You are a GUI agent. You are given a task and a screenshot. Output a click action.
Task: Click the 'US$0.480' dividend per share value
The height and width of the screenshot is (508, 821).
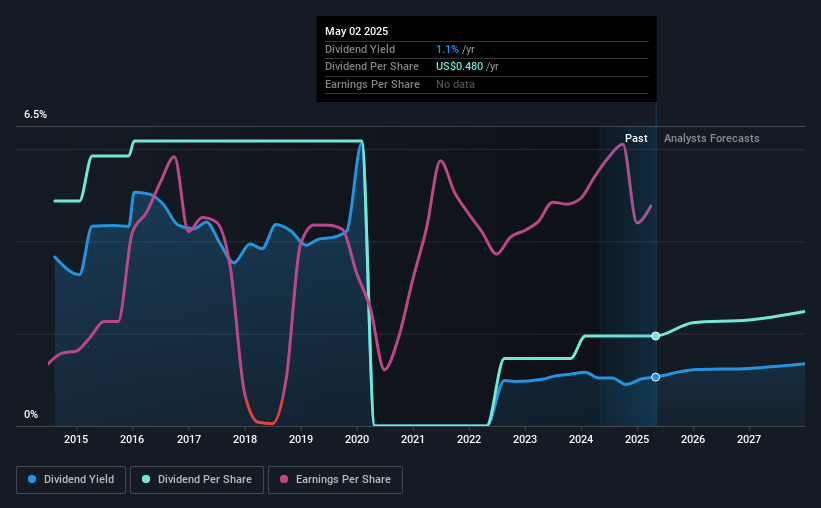pos(460,67)
